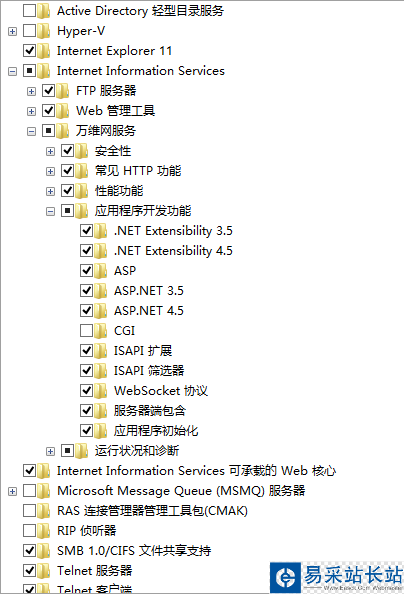The width and height of the screenshot is (404, 594).
Task: Uncheck the ASP feature checkbox
Action: [86, 271]
